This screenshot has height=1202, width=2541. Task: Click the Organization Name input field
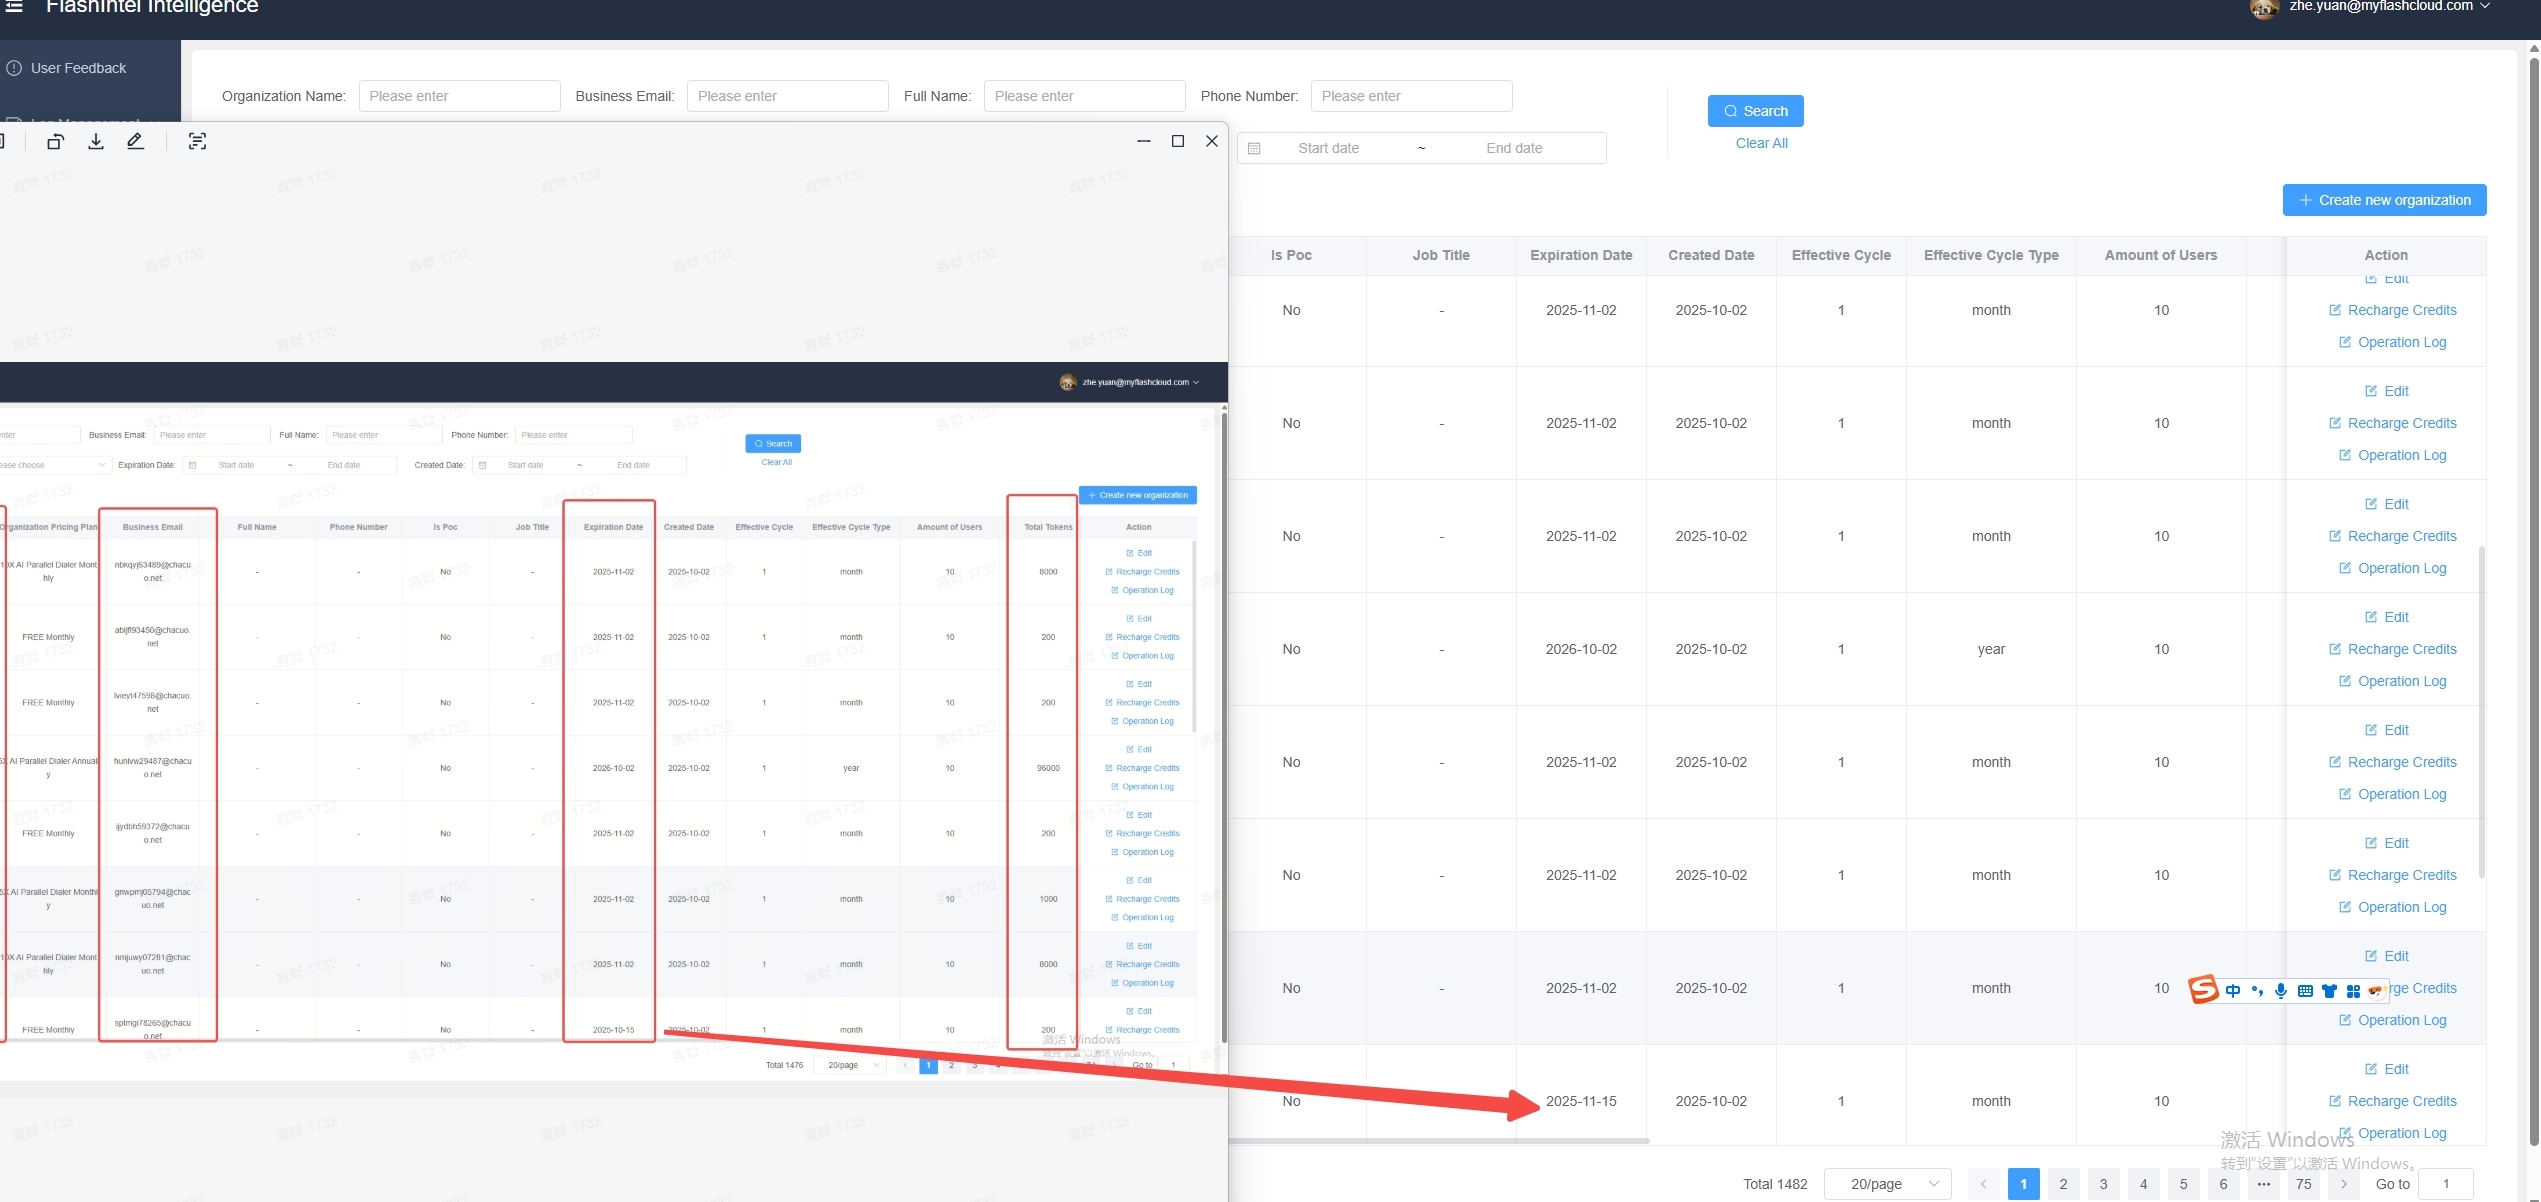[459, 96]
